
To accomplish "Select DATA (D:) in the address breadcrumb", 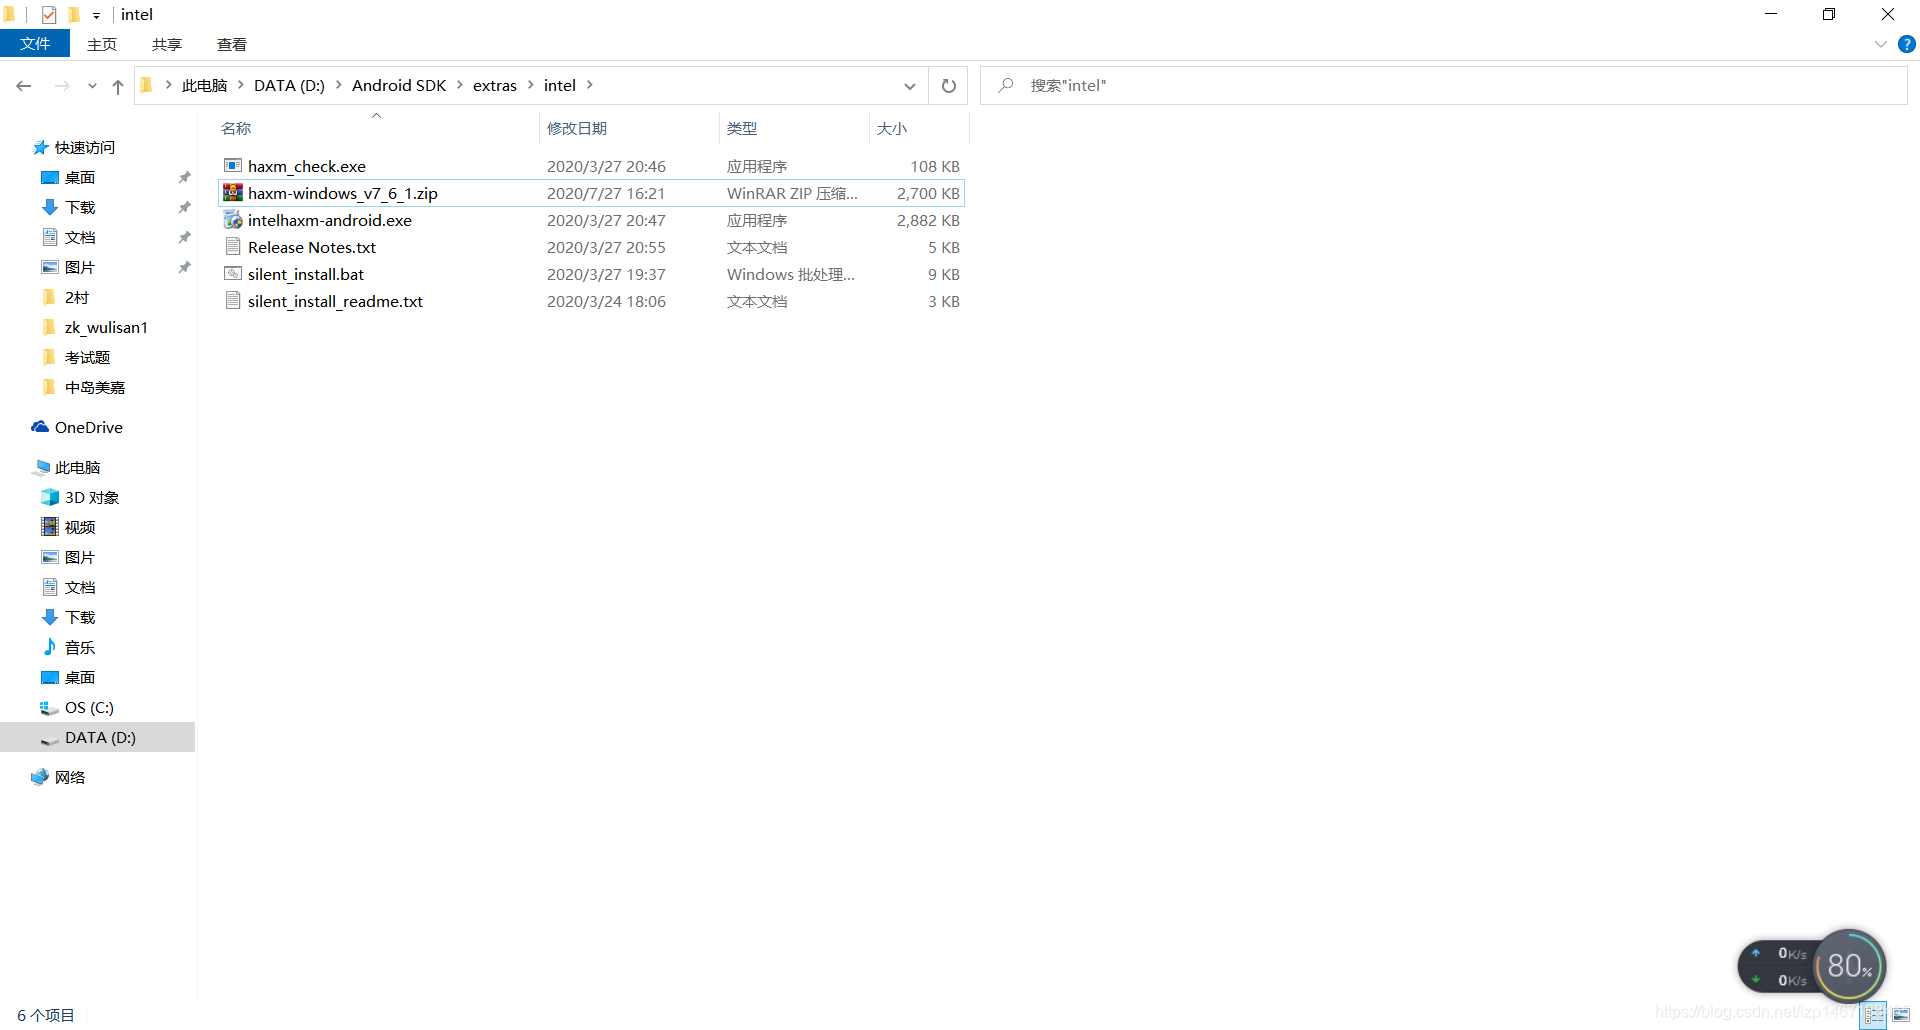I will point(290,86).
